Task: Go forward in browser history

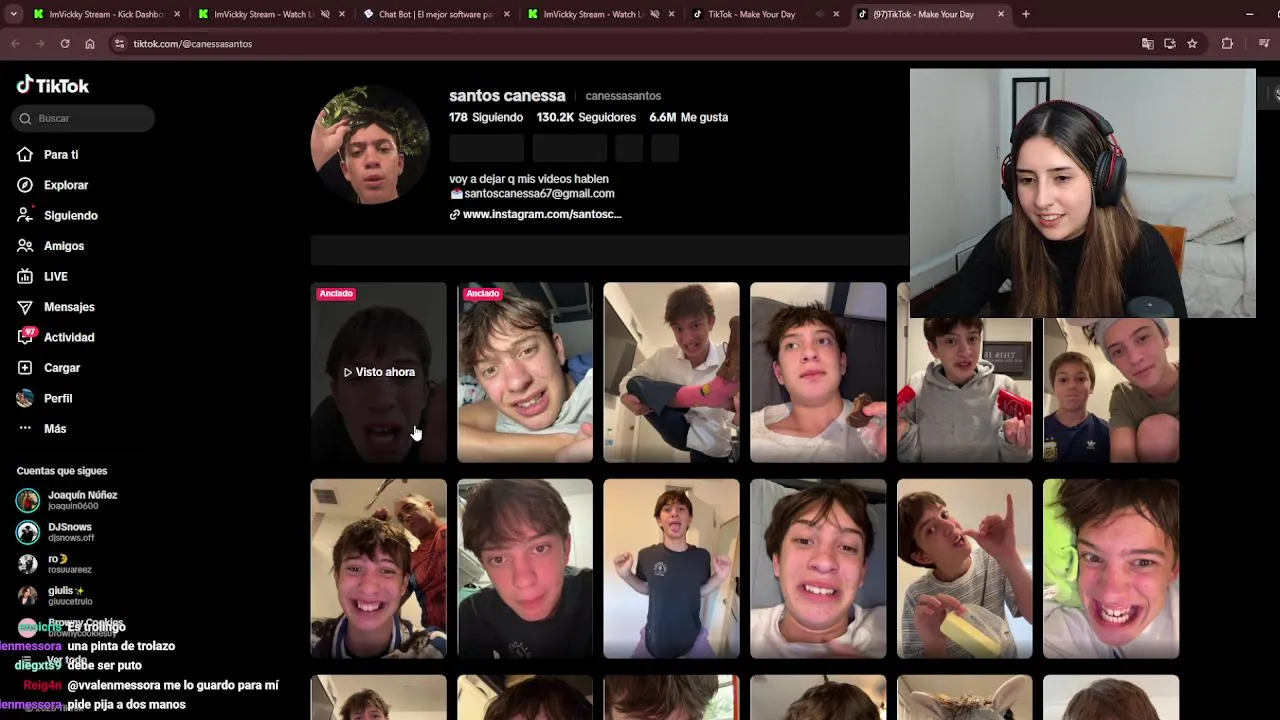Action: pos(40,44)
